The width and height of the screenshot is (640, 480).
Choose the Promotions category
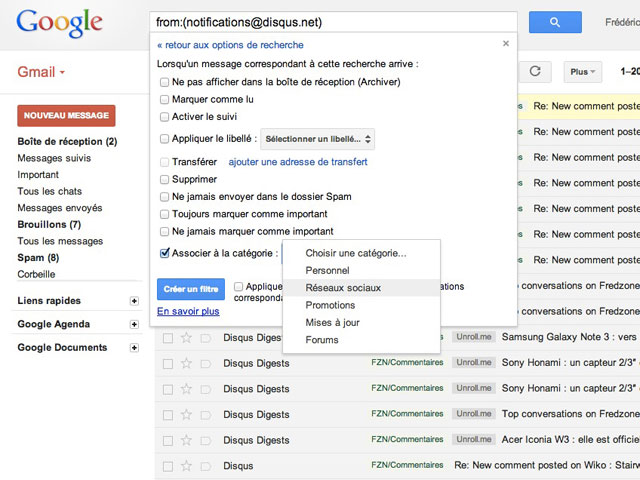click(361, 305)
